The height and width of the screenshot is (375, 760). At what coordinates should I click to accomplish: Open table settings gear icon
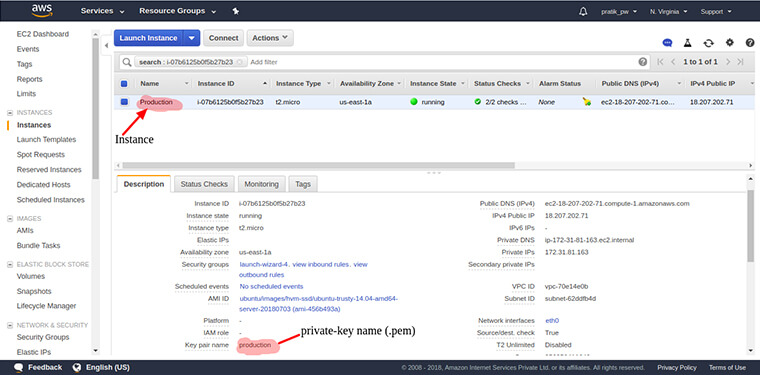[729, 43]
